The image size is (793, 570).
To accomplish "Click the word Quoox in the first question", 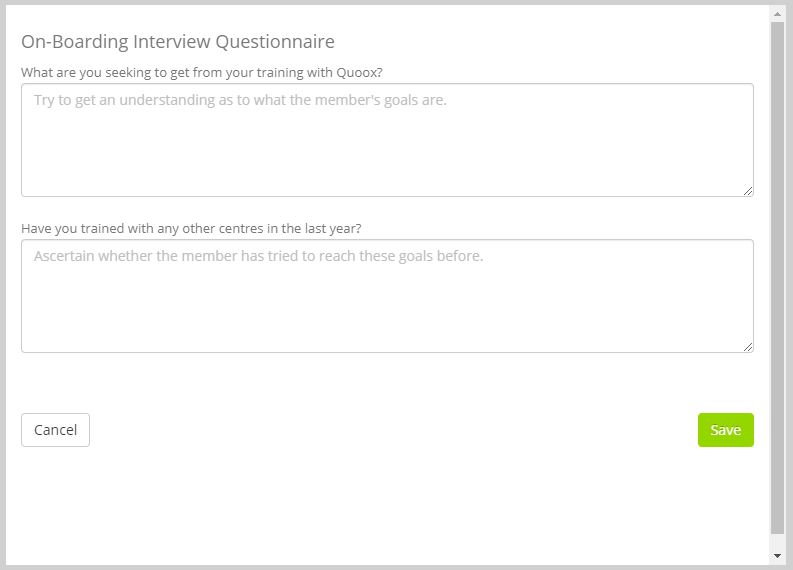I will (357, 72).
